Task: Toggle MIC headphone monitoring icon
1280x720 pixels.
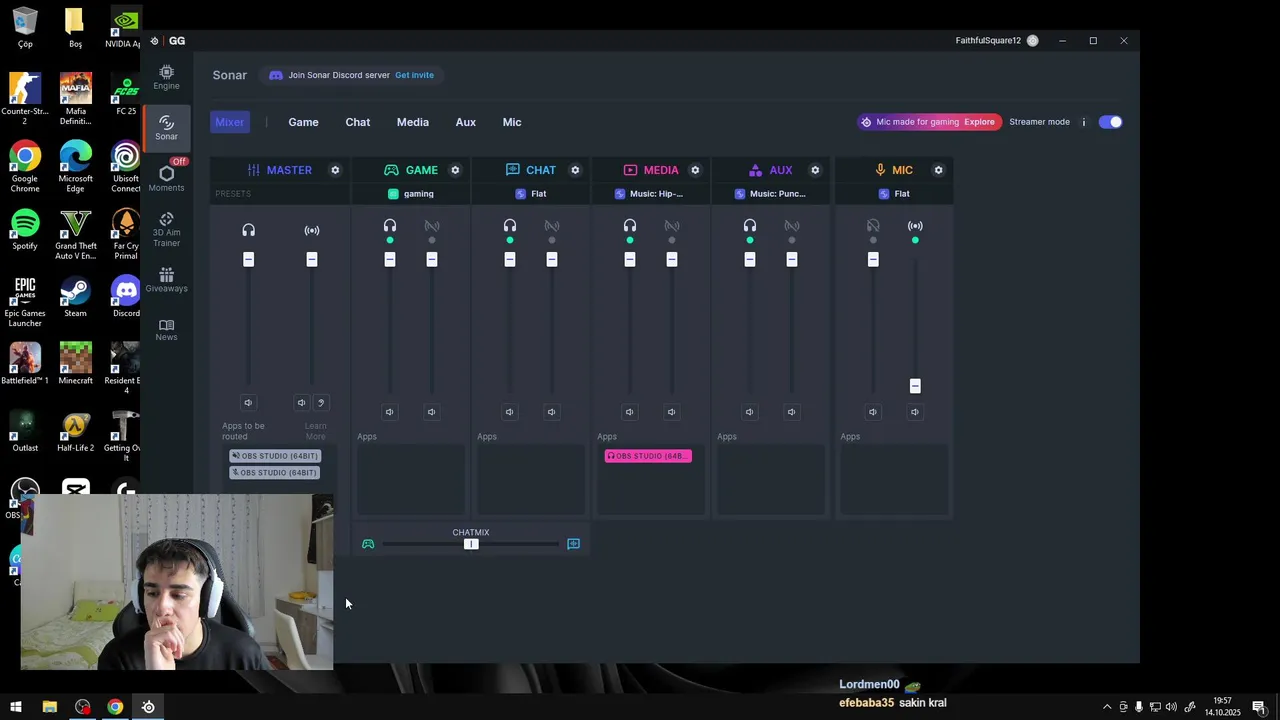Action: point(873,226)
